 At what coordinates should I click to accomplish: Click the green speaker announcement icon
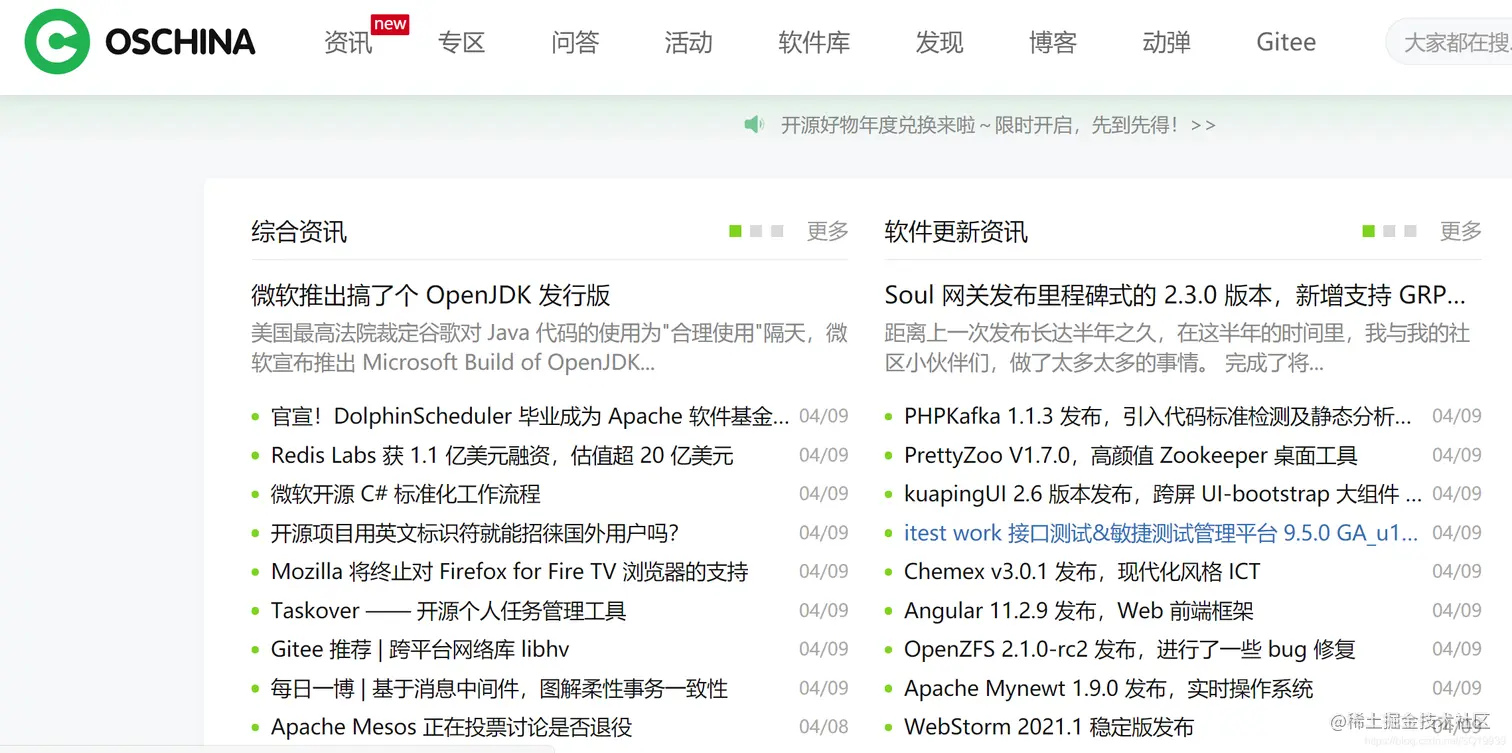[754, 124]
